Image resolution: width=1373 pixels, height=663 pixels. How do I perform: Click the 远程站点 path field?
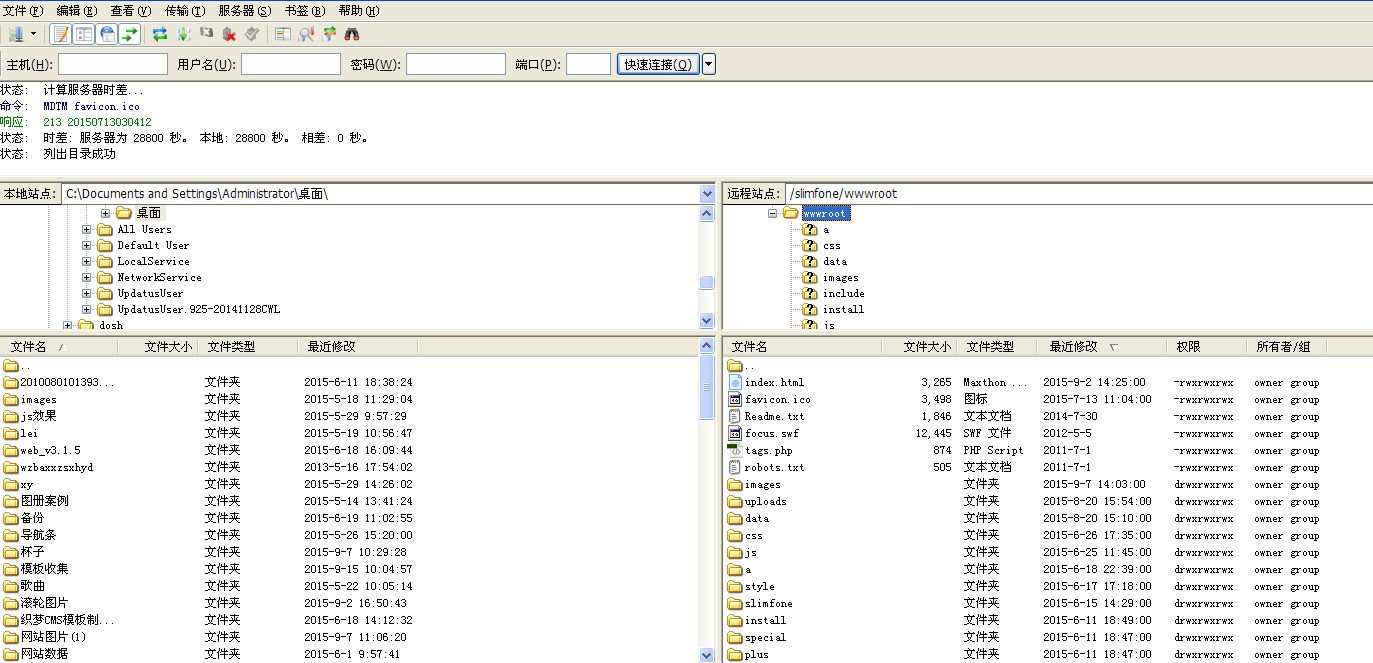[x=1078, y=193]
